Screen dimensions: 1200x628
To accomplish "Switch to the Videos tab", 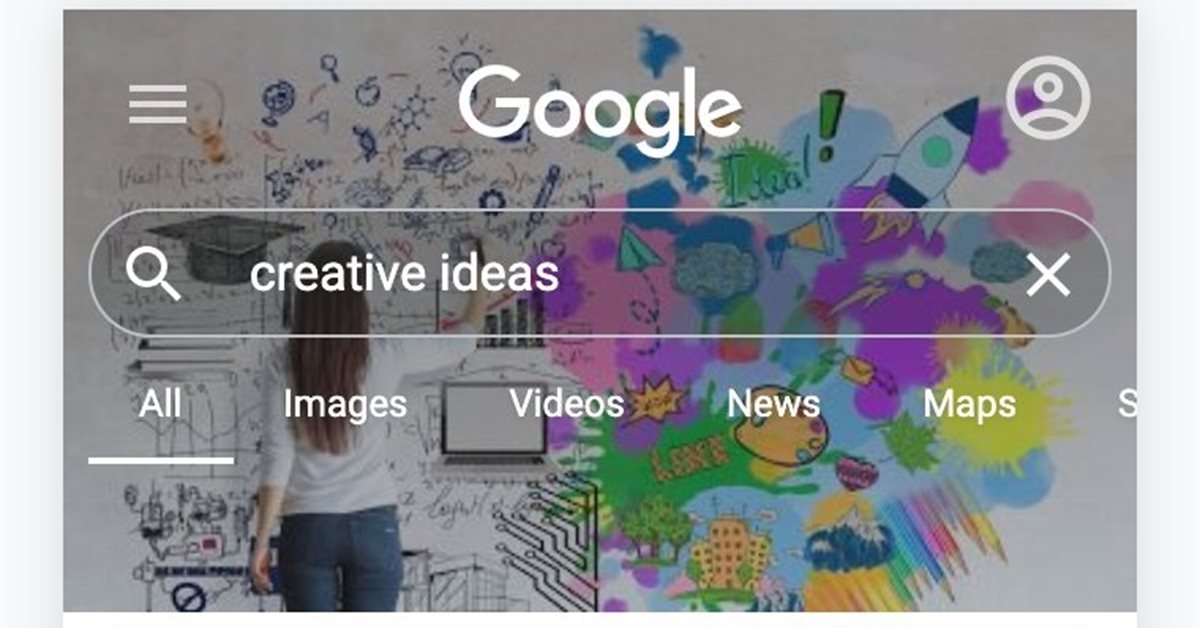I will coord(567,404).
